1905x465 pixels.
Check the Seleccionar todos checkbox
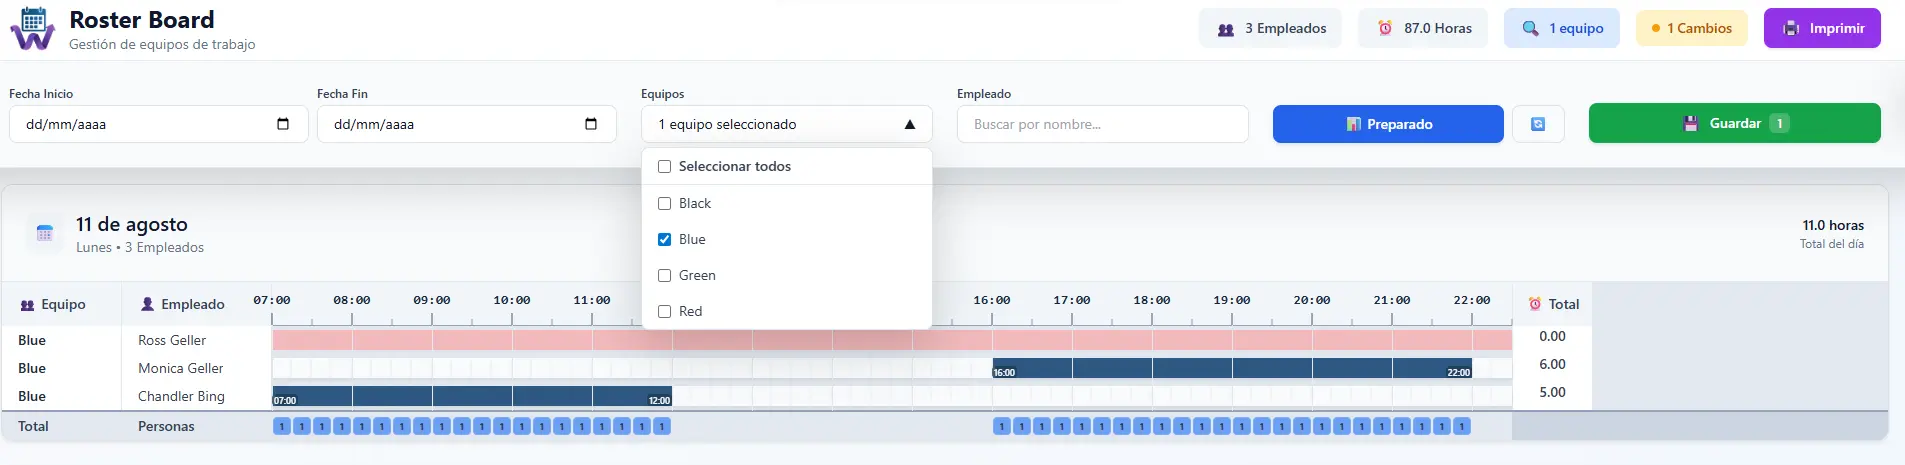point(664,167)
